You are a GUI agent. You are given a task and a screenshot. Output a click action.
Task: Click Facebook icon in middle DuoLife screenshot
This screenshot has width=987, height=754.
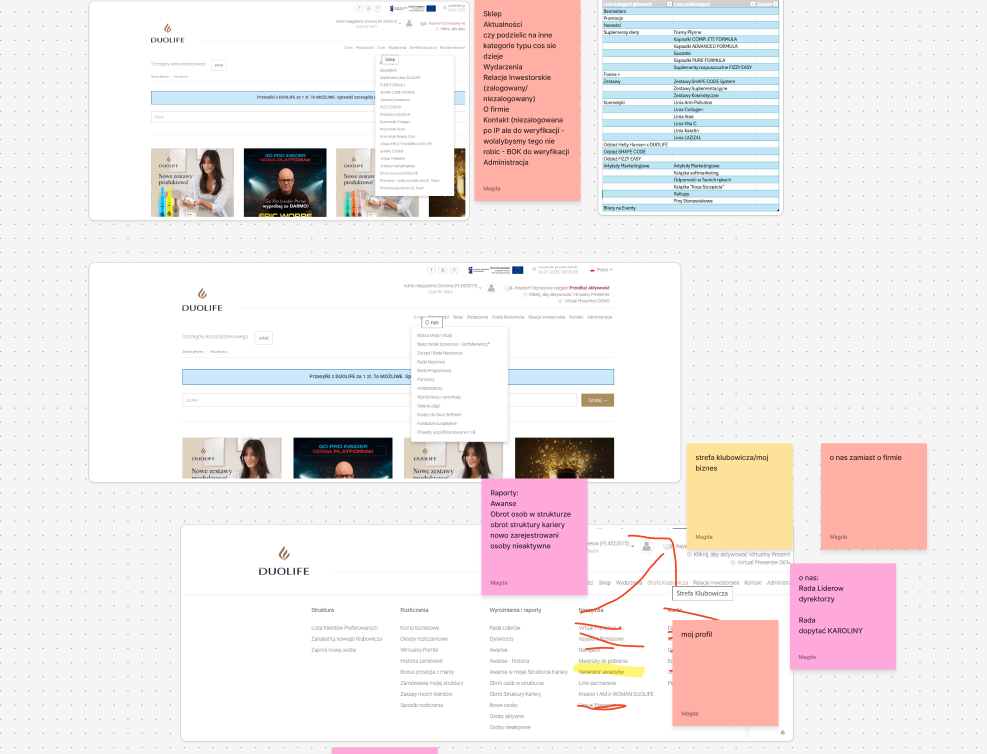[x=431, y=270]
